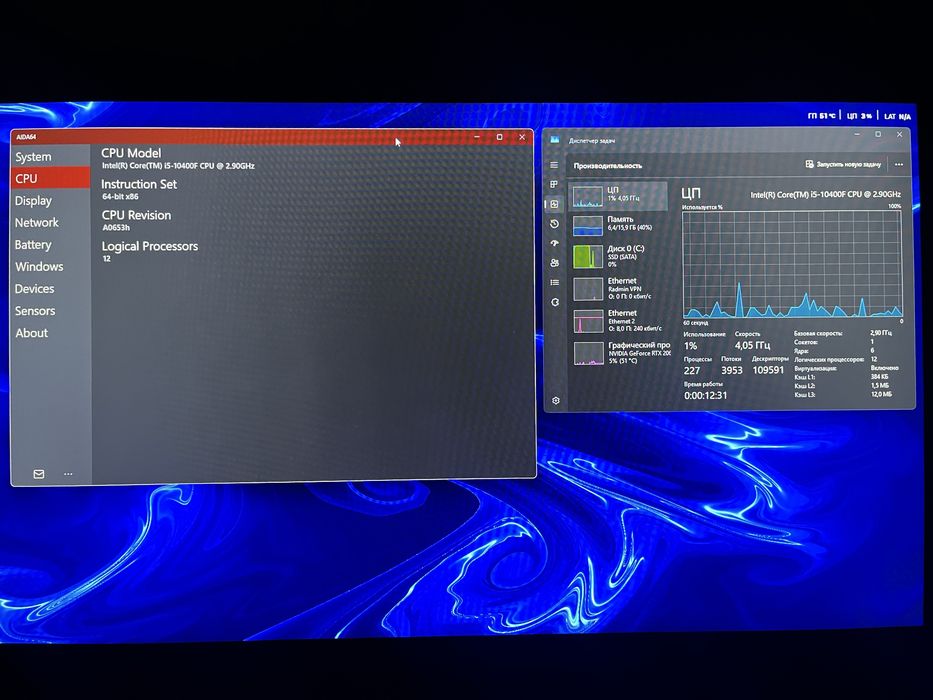Open Task Manager settings gear
The image size is (933, 700).
click(x=556, y=401)
